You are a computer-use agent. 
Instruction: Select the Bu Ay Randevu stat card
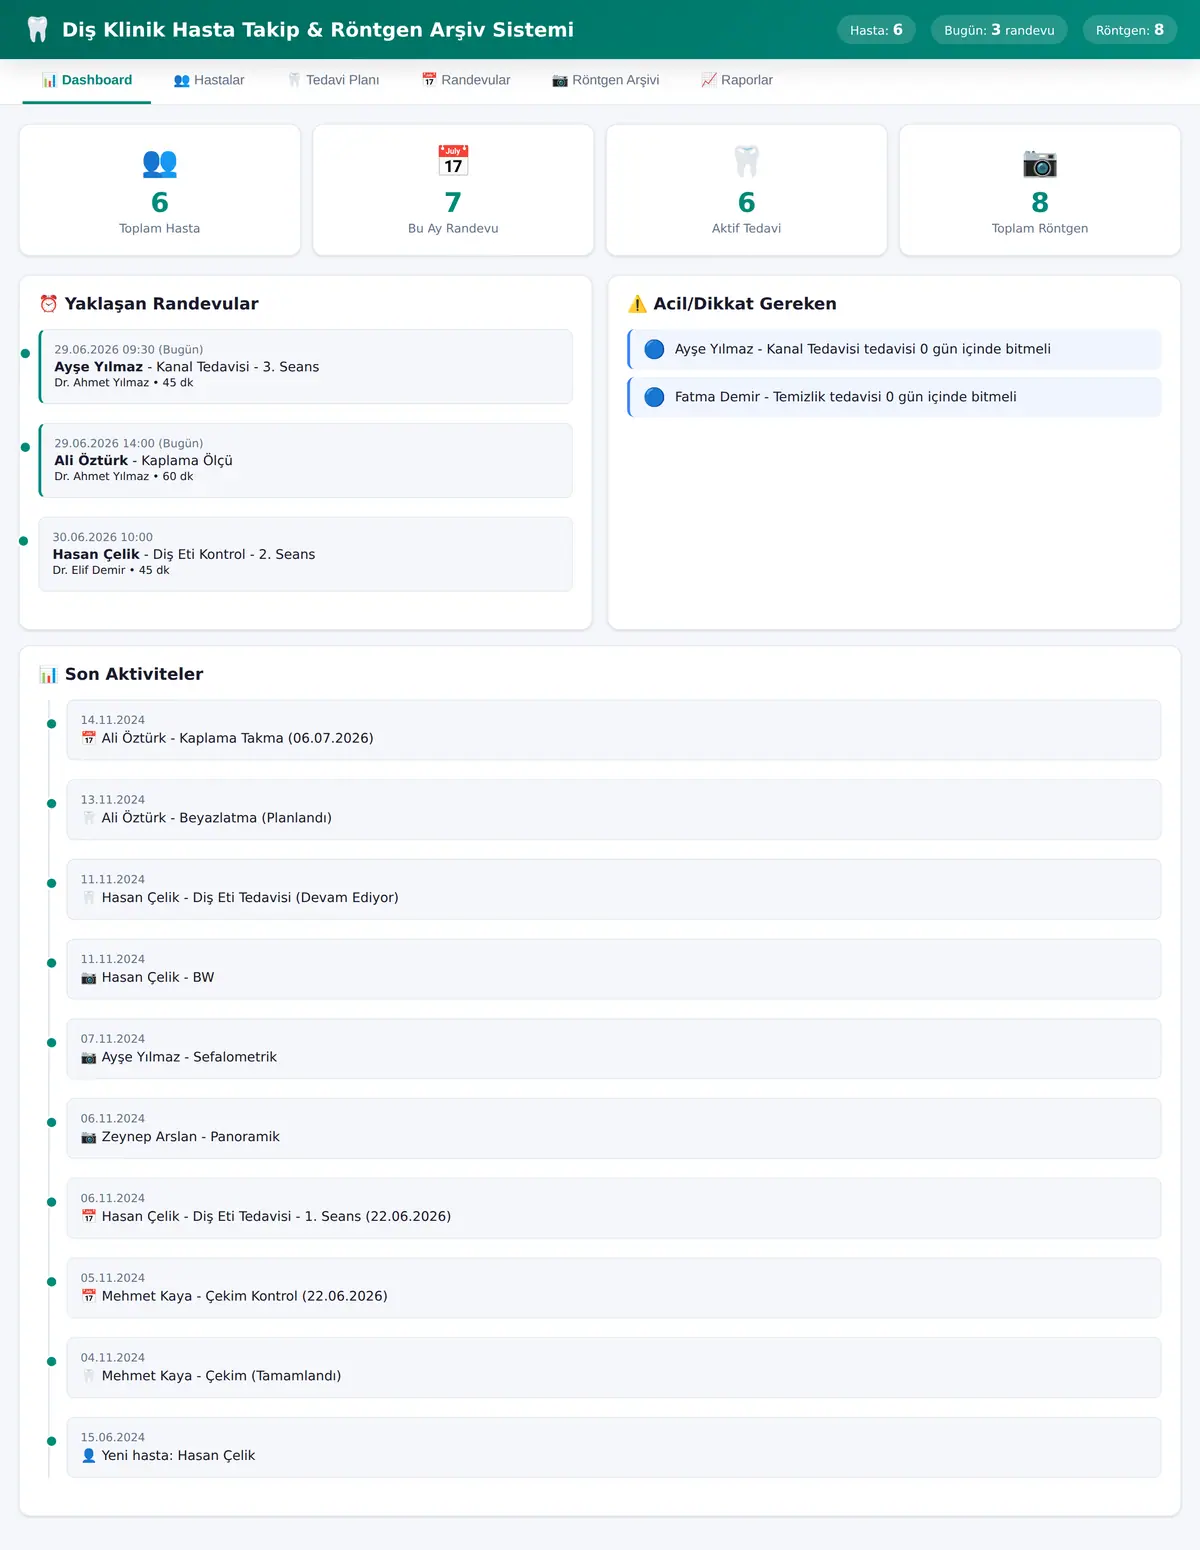coord(453,190)
